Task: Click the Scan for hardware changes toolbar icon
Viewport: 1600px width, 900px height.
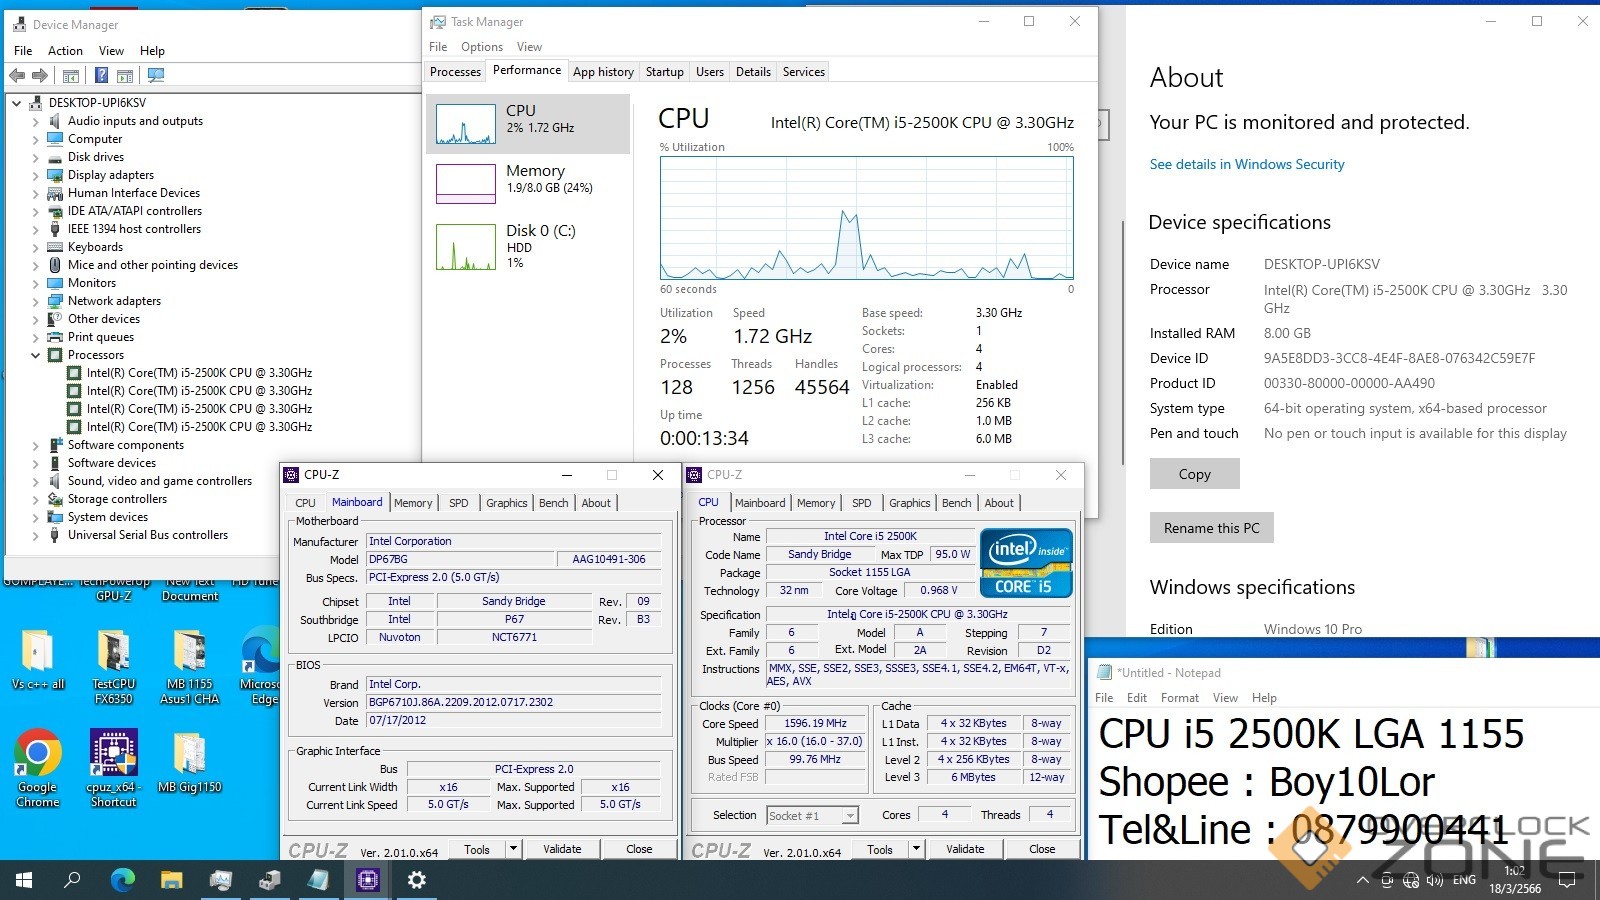Action: (x=155, y=75)
